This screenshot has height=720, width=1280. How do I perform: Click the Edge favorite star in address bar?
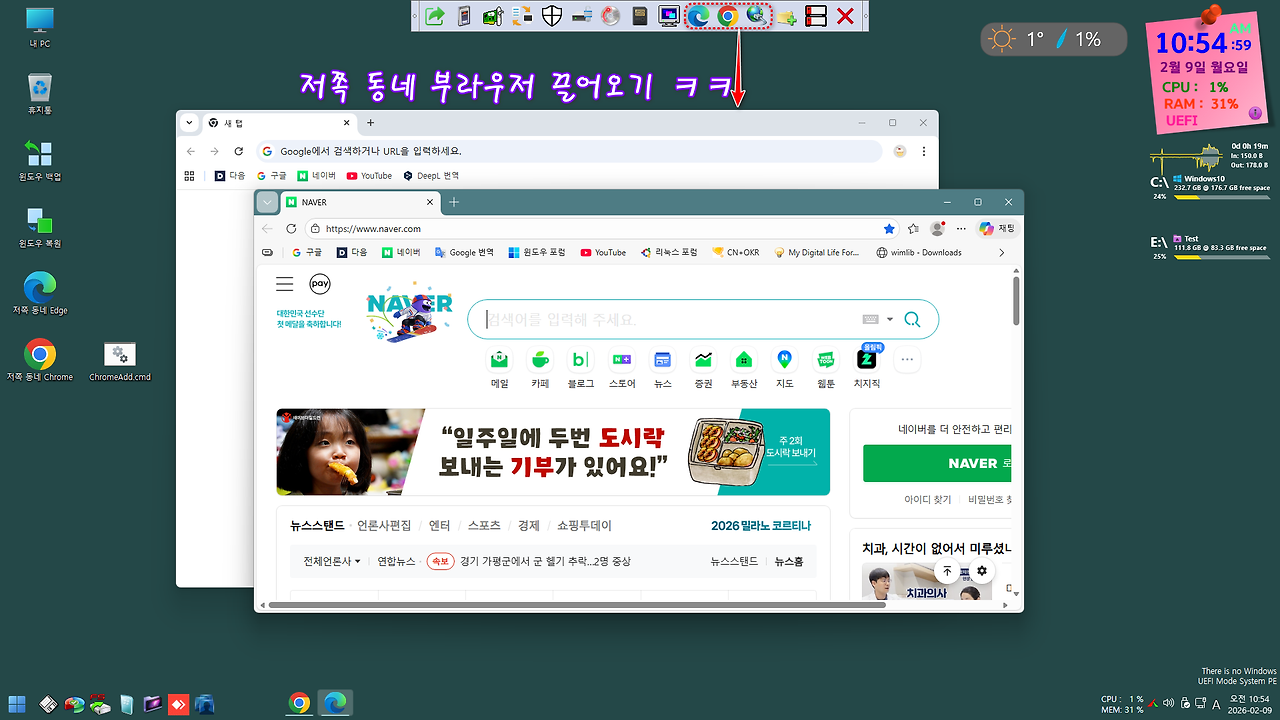(x=889, y=229)
